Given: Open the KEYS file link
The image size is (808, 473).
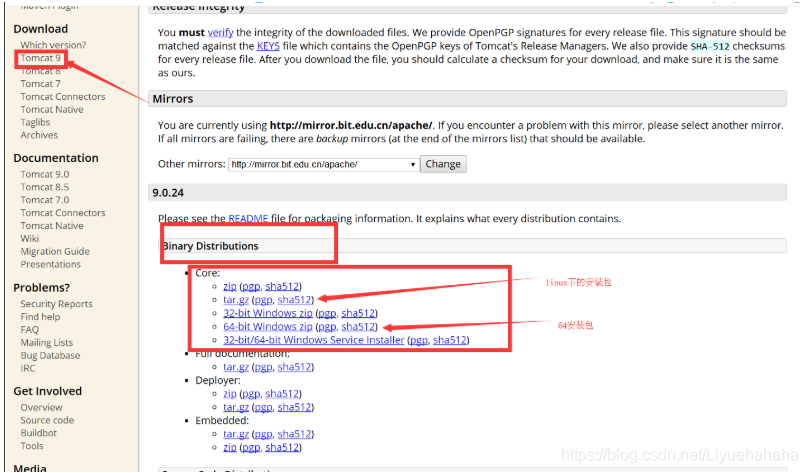Looking at the screenshot, I should [x=268, y=46].
